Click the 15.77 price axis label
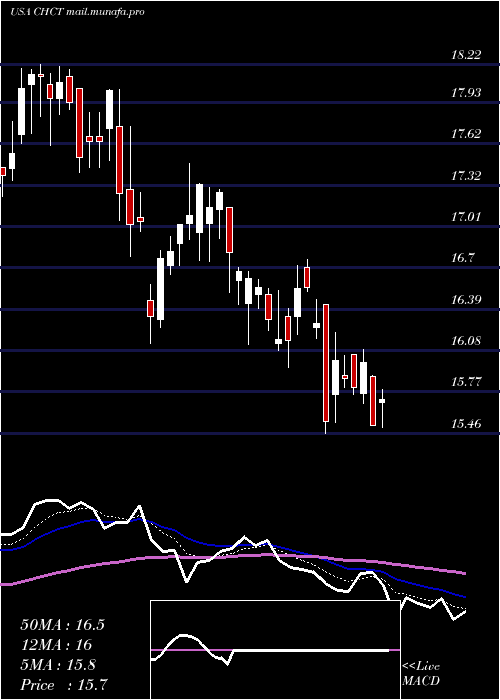Screen dimensions: 500x700 (x=467, y=382)
